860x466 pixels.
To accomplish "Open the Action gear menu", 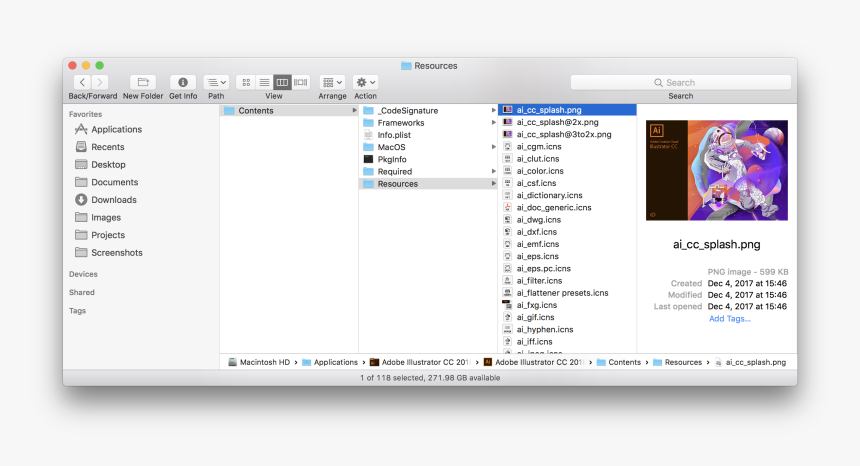I will tap(365, 82).
